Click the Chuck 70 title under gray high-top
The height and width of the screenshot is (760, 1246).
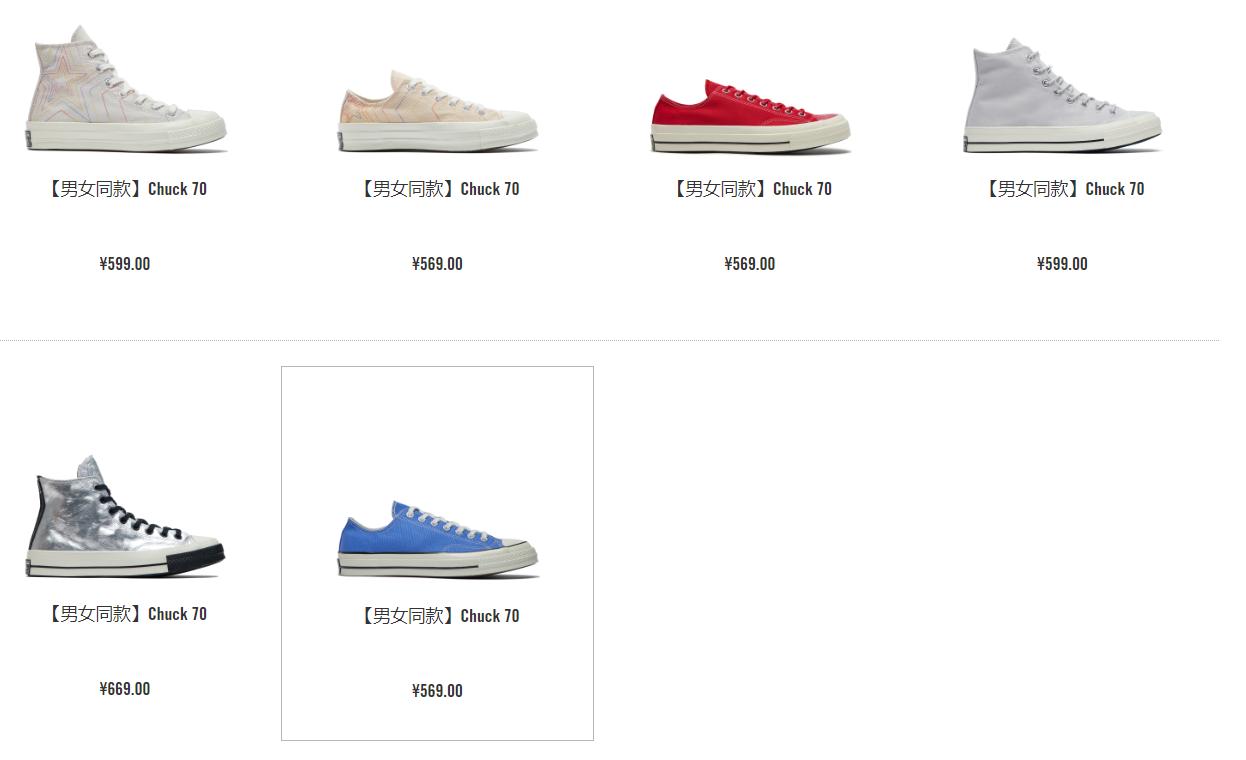1062,189
